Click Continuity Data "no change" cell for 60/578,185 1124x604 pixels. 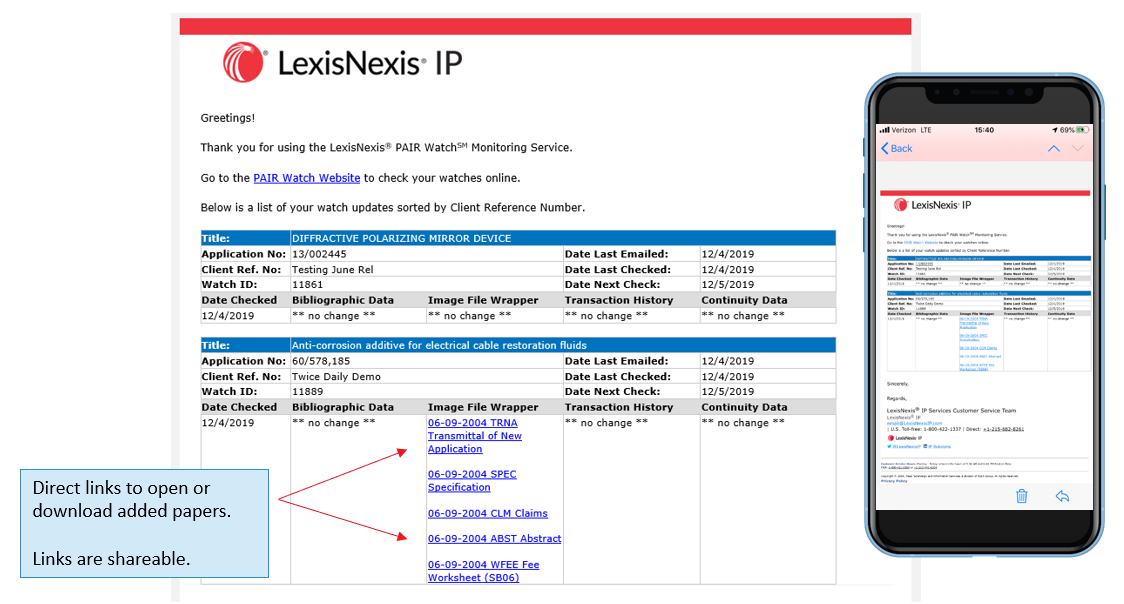pos(743,423)
